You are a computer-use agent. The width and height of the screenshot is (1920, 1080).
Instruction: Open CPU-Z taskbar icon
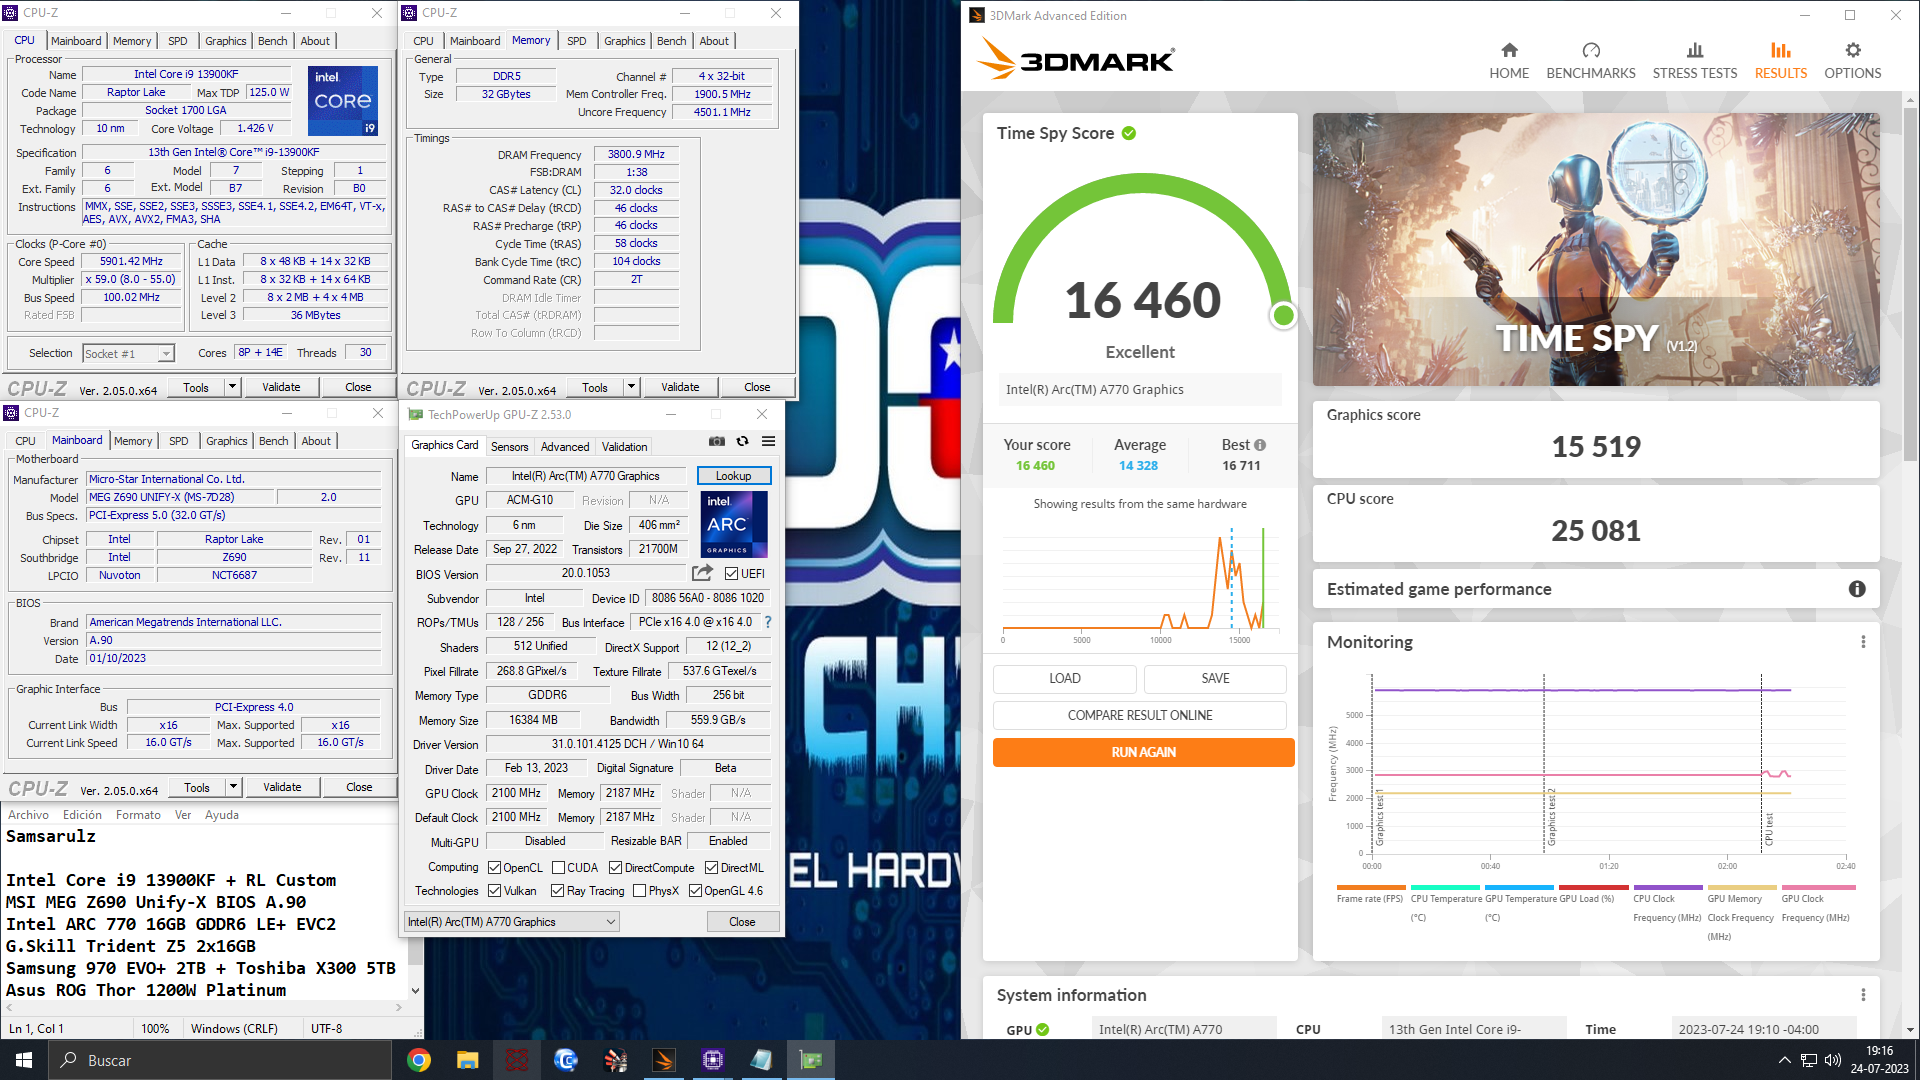coord(713,1060)
